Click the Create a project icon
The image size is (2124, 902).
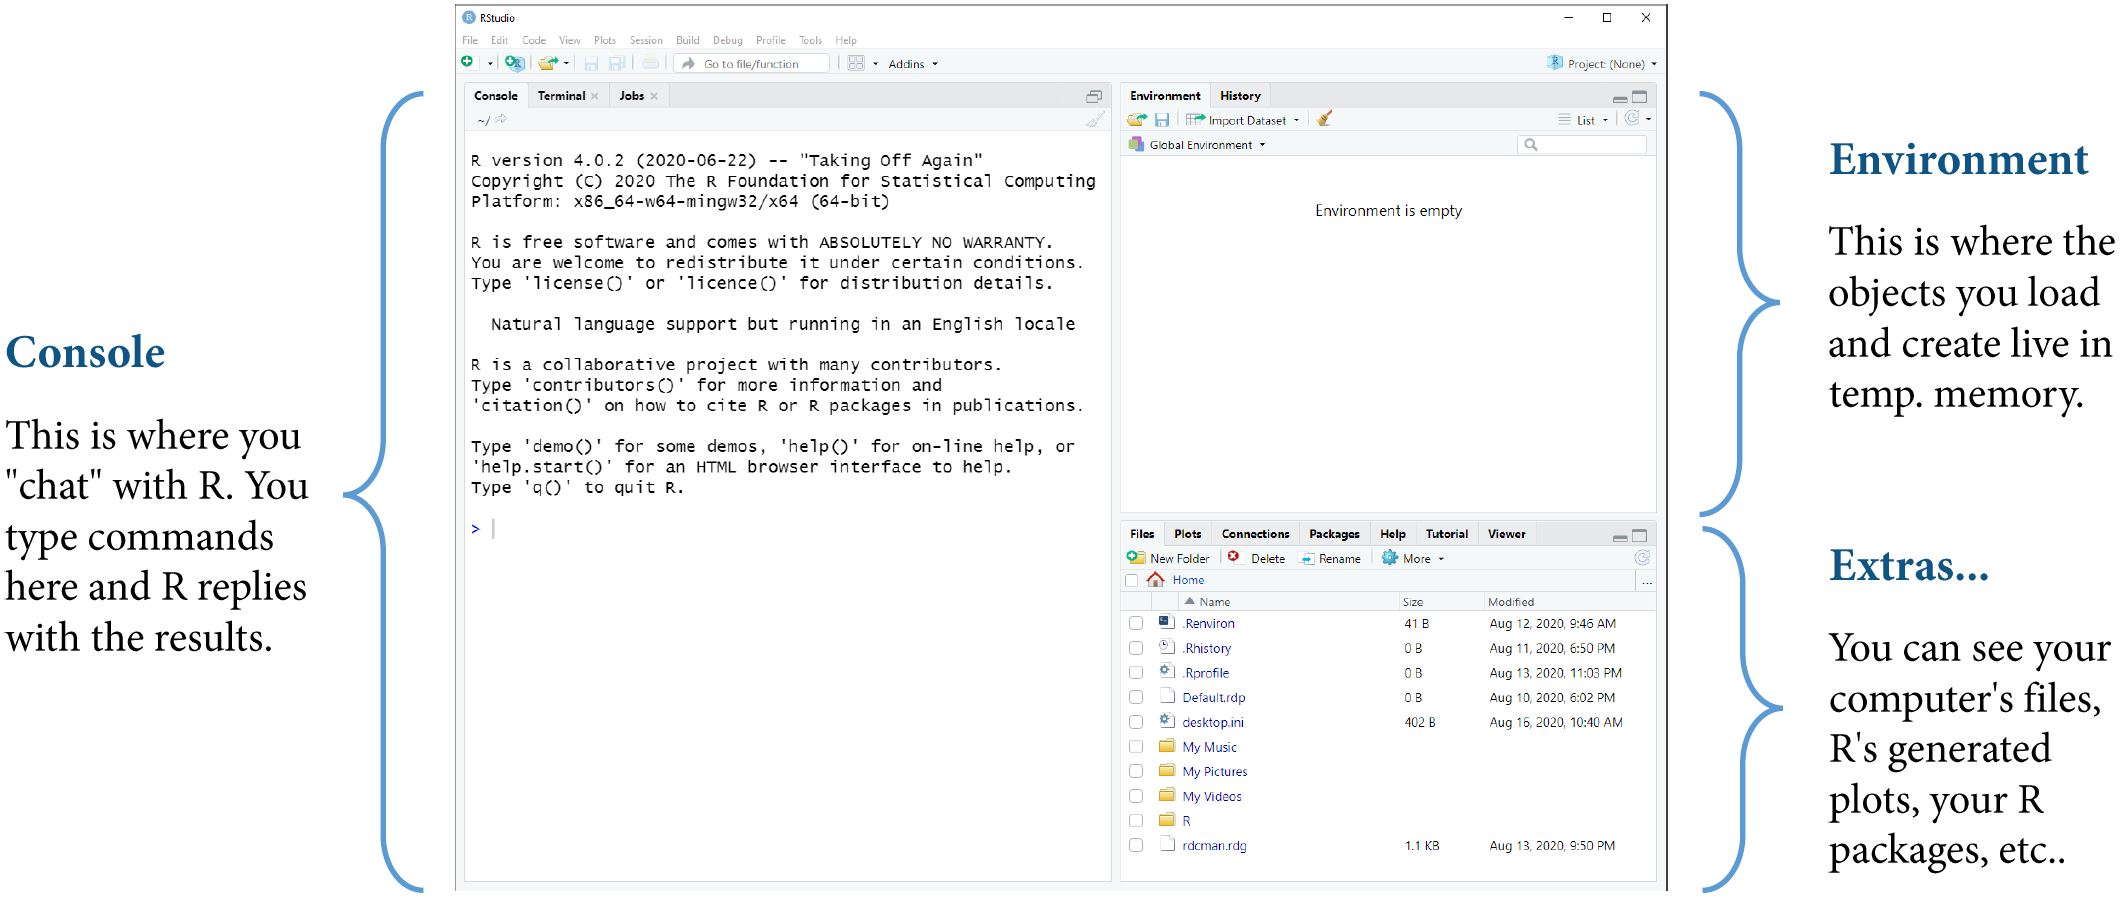514,63
